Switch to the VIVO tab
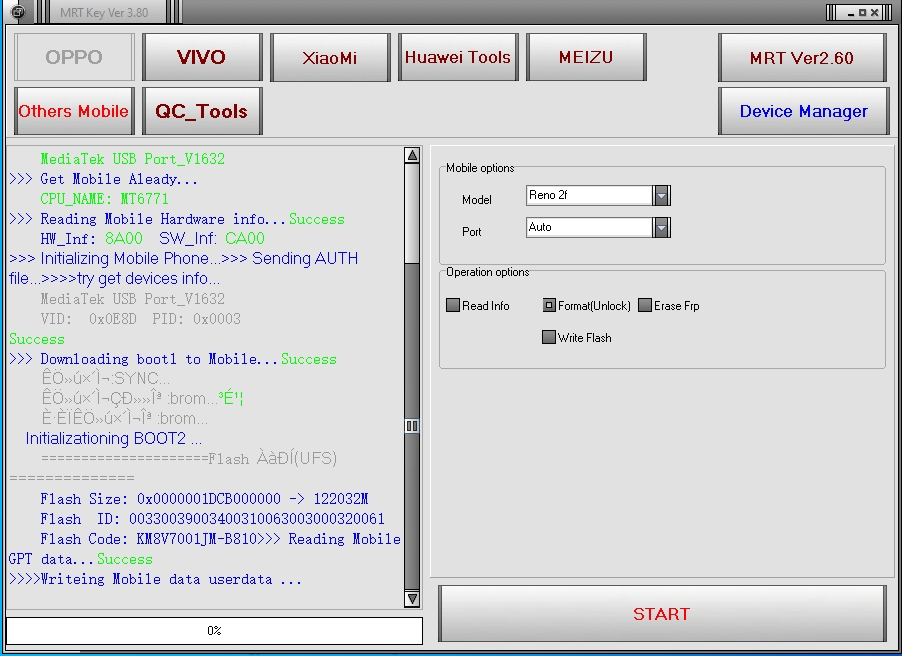Screen dimensions: 902x656 202,57
